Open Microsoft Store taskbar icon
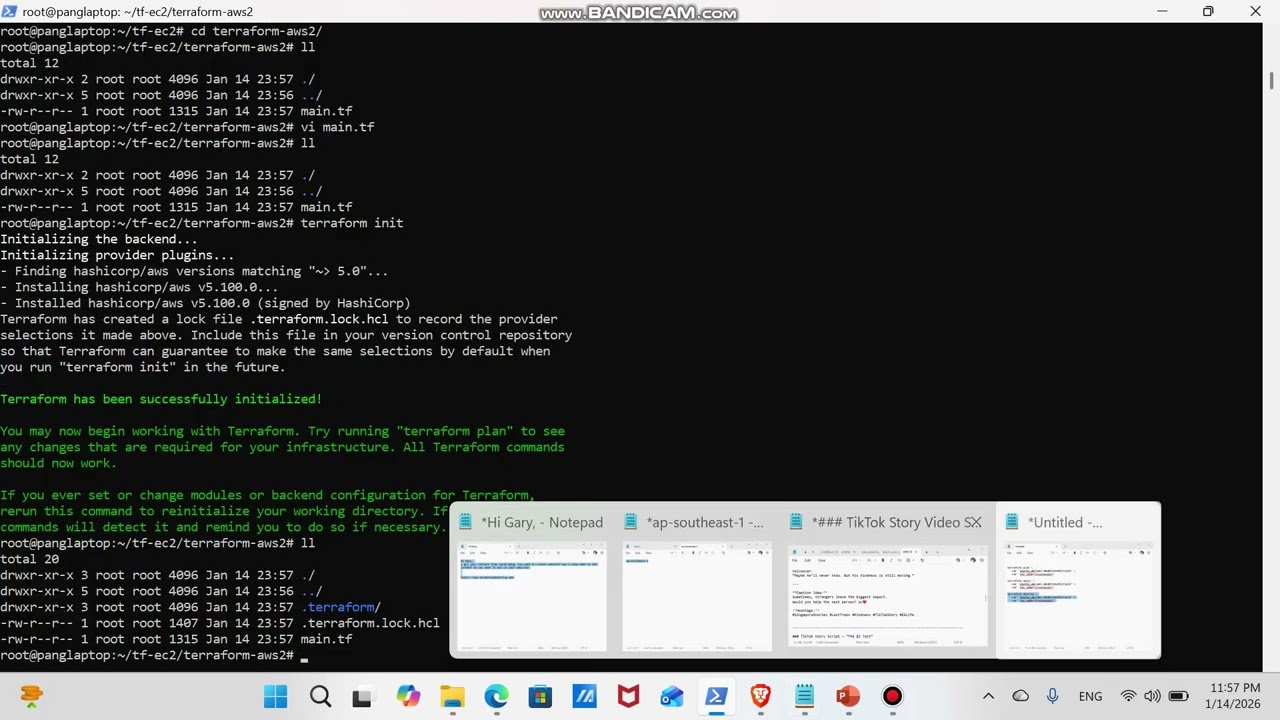The width and height of the screenshot is (1280, 720). coord(540,696)
